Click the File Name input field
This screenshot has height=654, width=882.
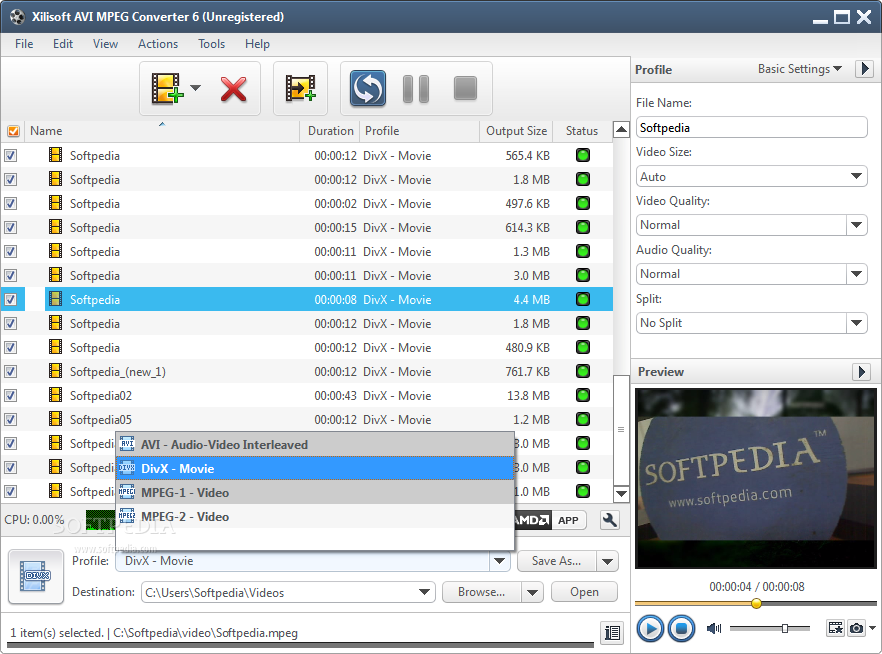tap(752, 128)
